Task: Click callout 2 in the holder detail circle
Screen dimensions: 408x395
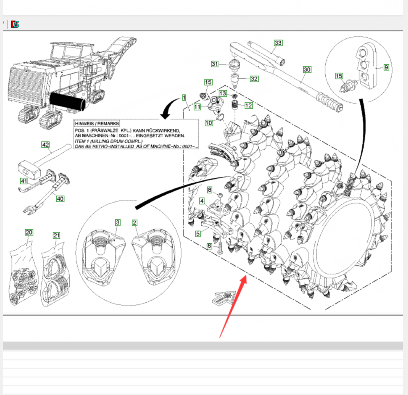Action: 134,223
